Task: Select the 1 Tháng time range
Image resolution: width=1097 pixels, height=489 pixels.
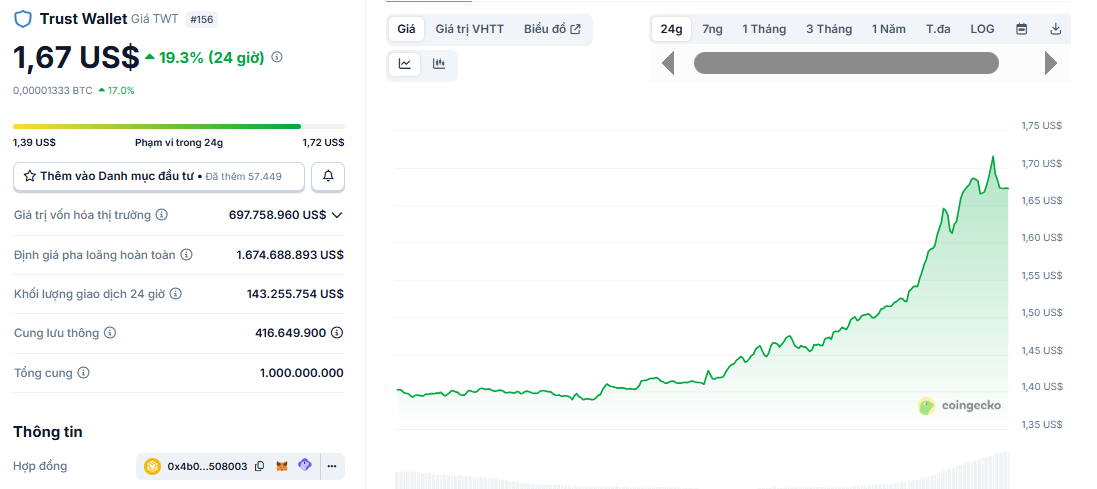Action: (764, 29)
